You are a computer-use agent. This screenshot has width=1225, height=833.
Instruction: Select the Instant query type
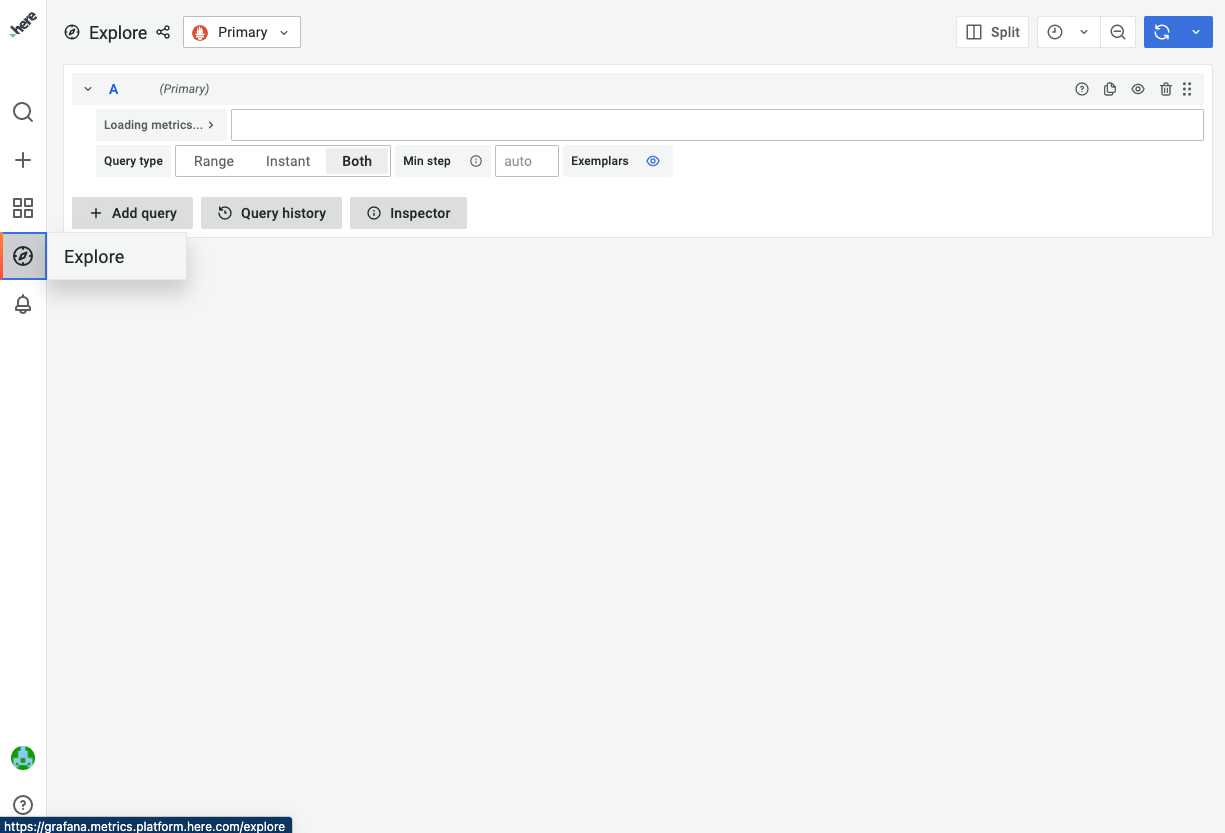(x=288, y=161)
